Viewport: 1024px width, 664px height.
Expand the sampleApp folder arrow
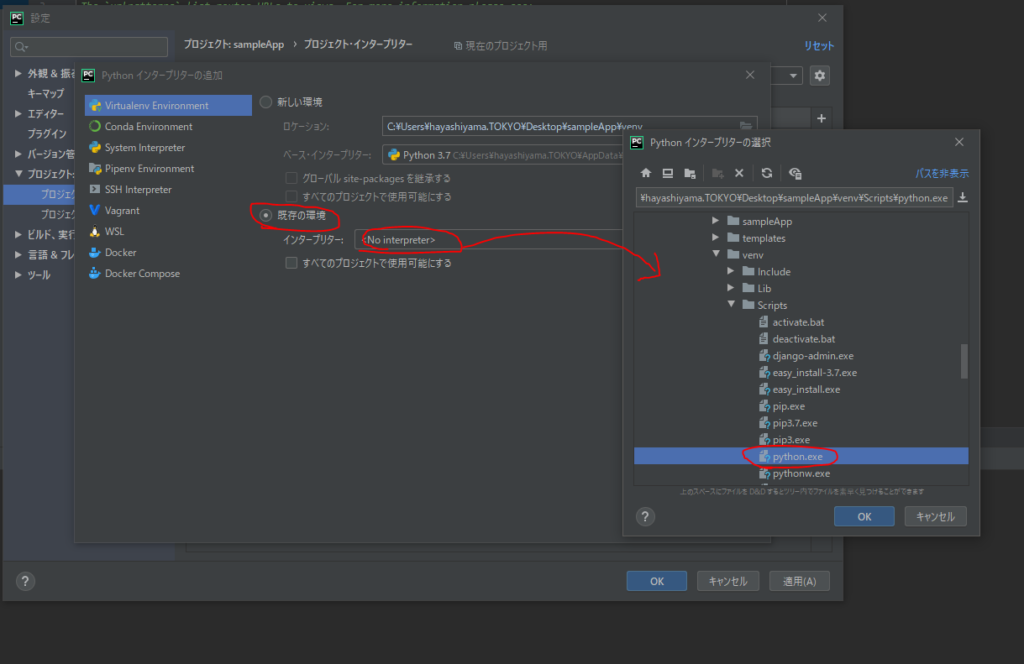pyautogui.click(x=716, y=221)
